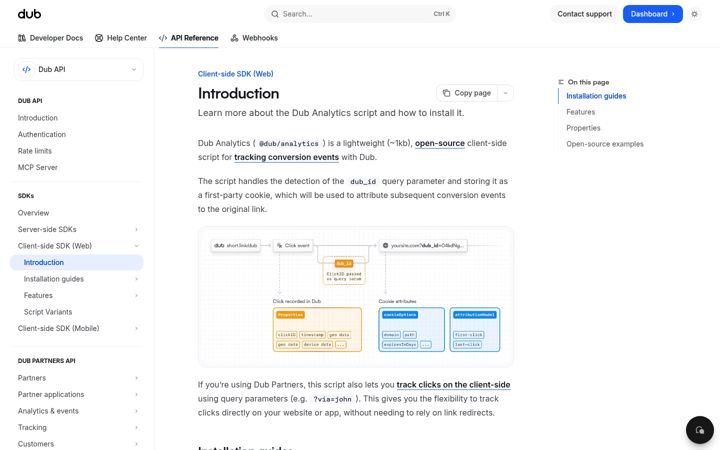Screen dimensions: 720x450
Task: Expand Client-side SDK (Mobile) section
Action: [136, 329]
